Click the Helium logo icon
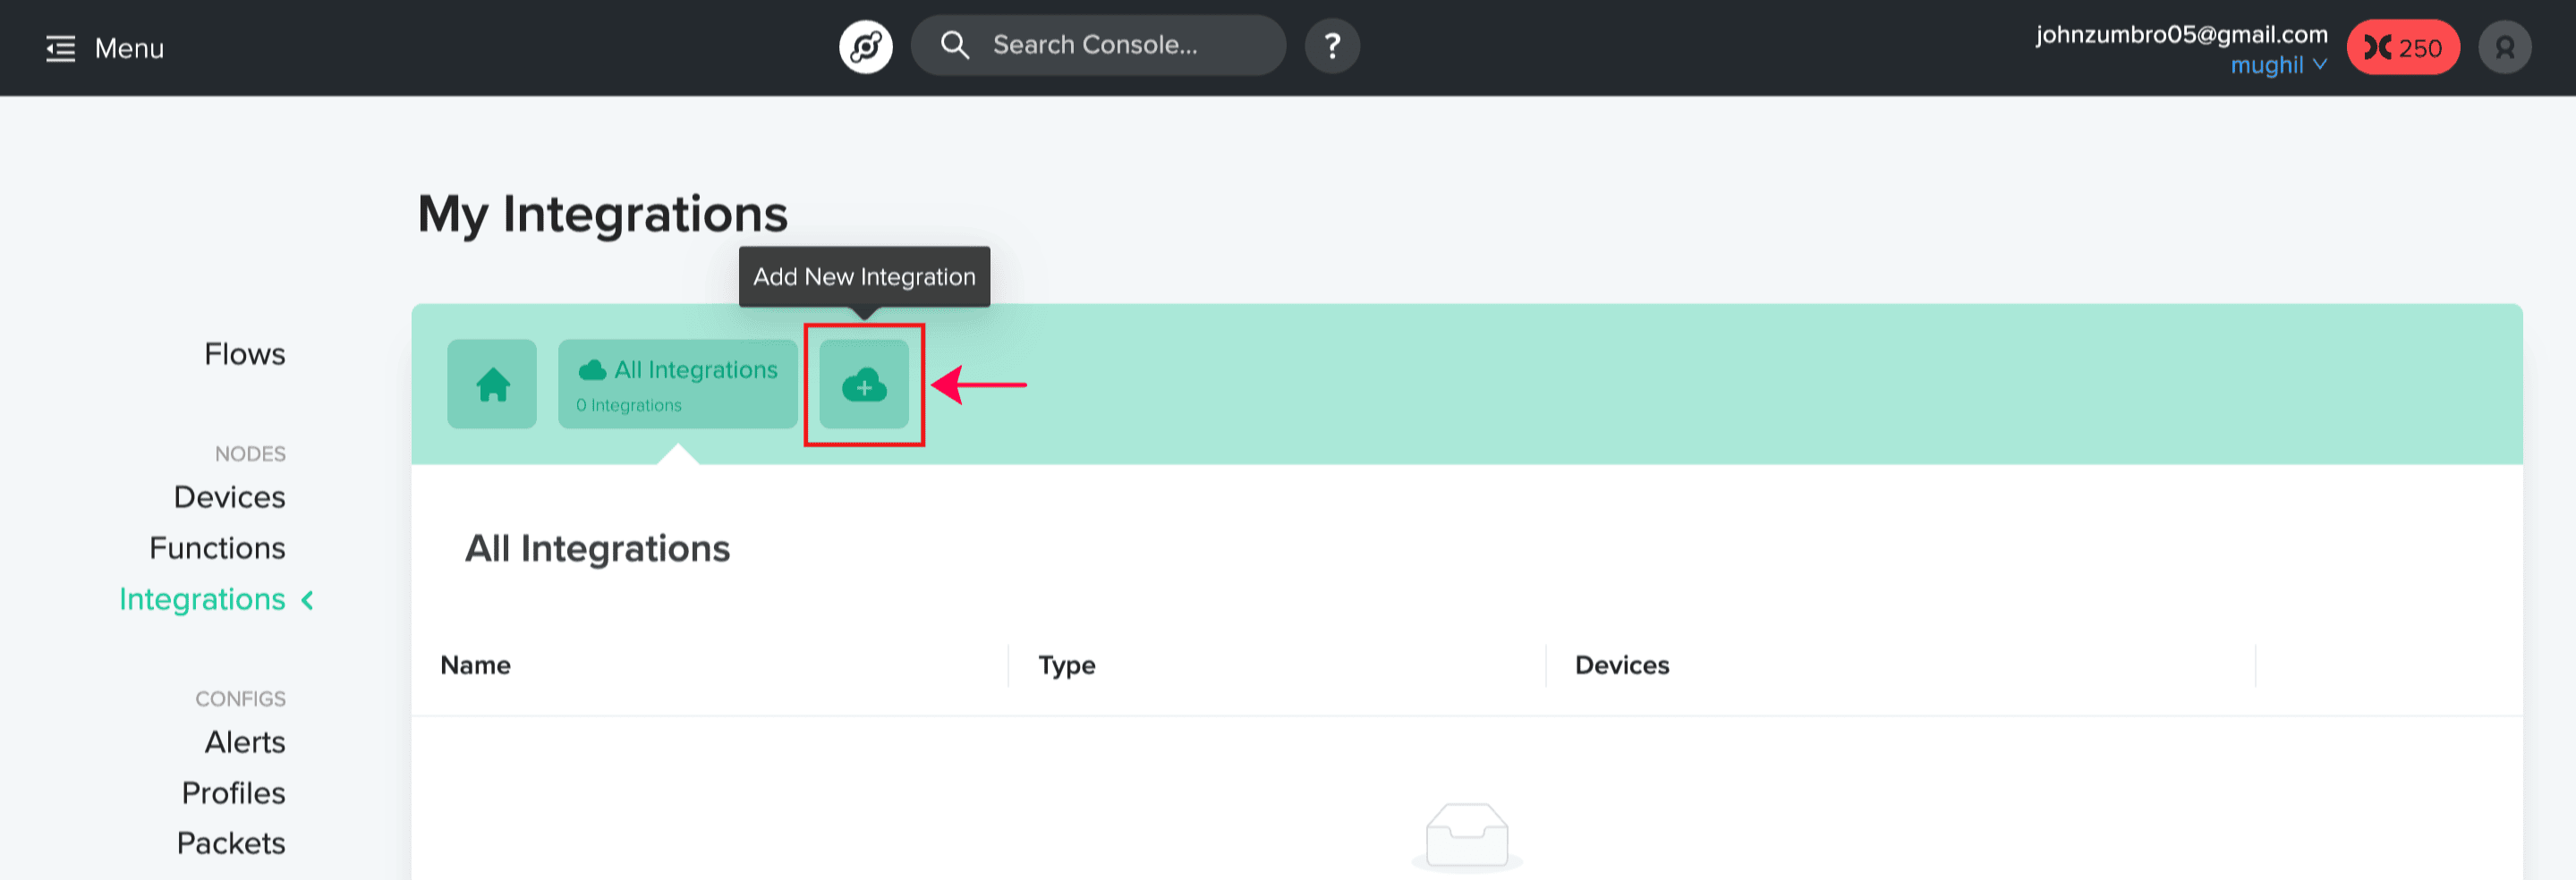The height and width of the screenshot is (880, 2576). click(x=865, y=46)
